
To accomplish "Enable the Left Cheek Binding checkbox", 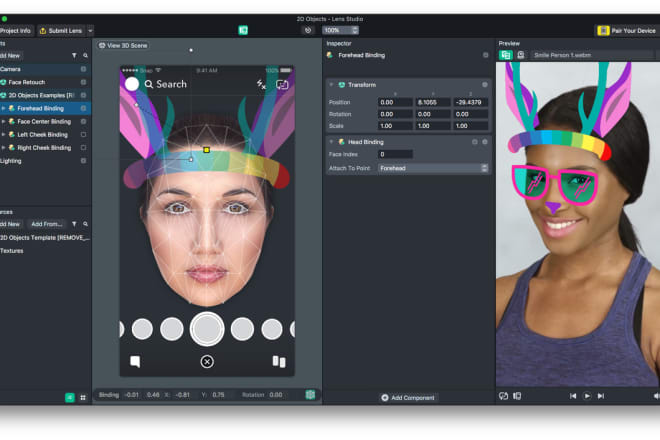I will pyautogui.click(x=83, y=135).
